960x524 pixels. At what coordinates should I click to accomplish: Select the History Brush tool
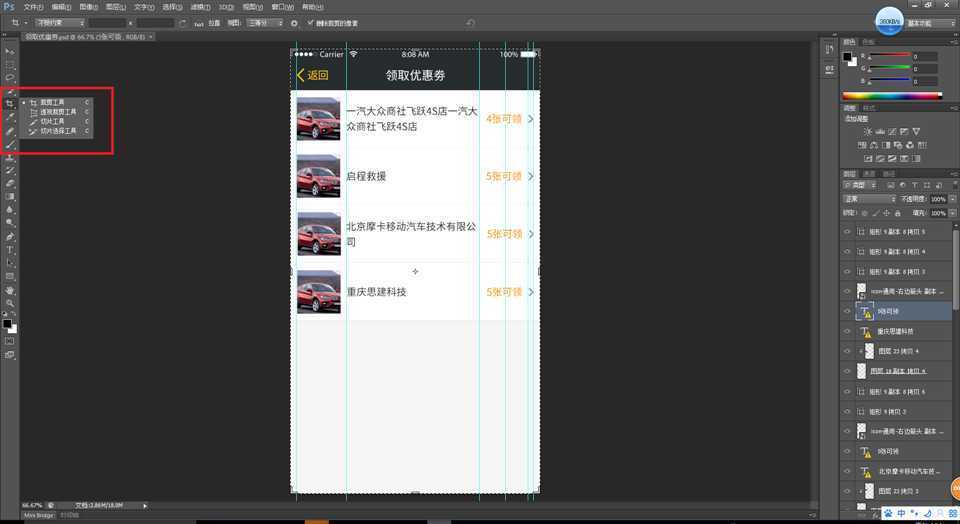[9, 170]
